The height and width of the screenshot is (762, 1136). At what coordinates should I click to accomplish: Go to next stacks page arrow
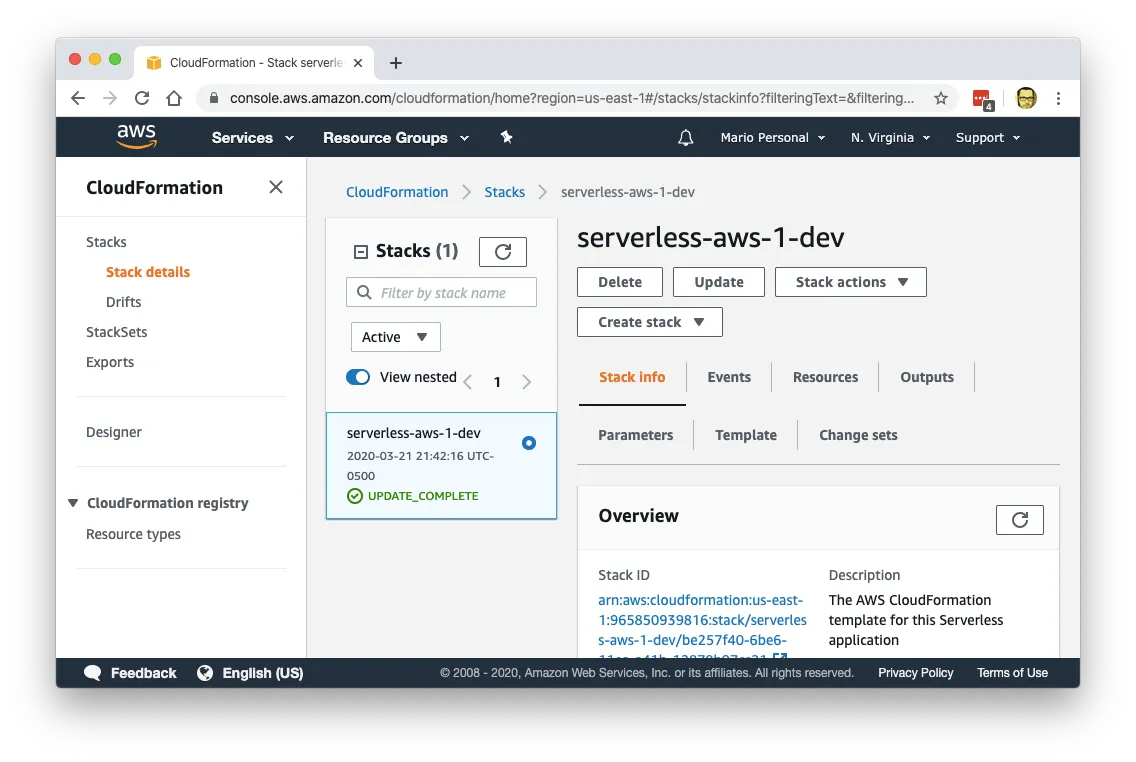click(527, 382)
